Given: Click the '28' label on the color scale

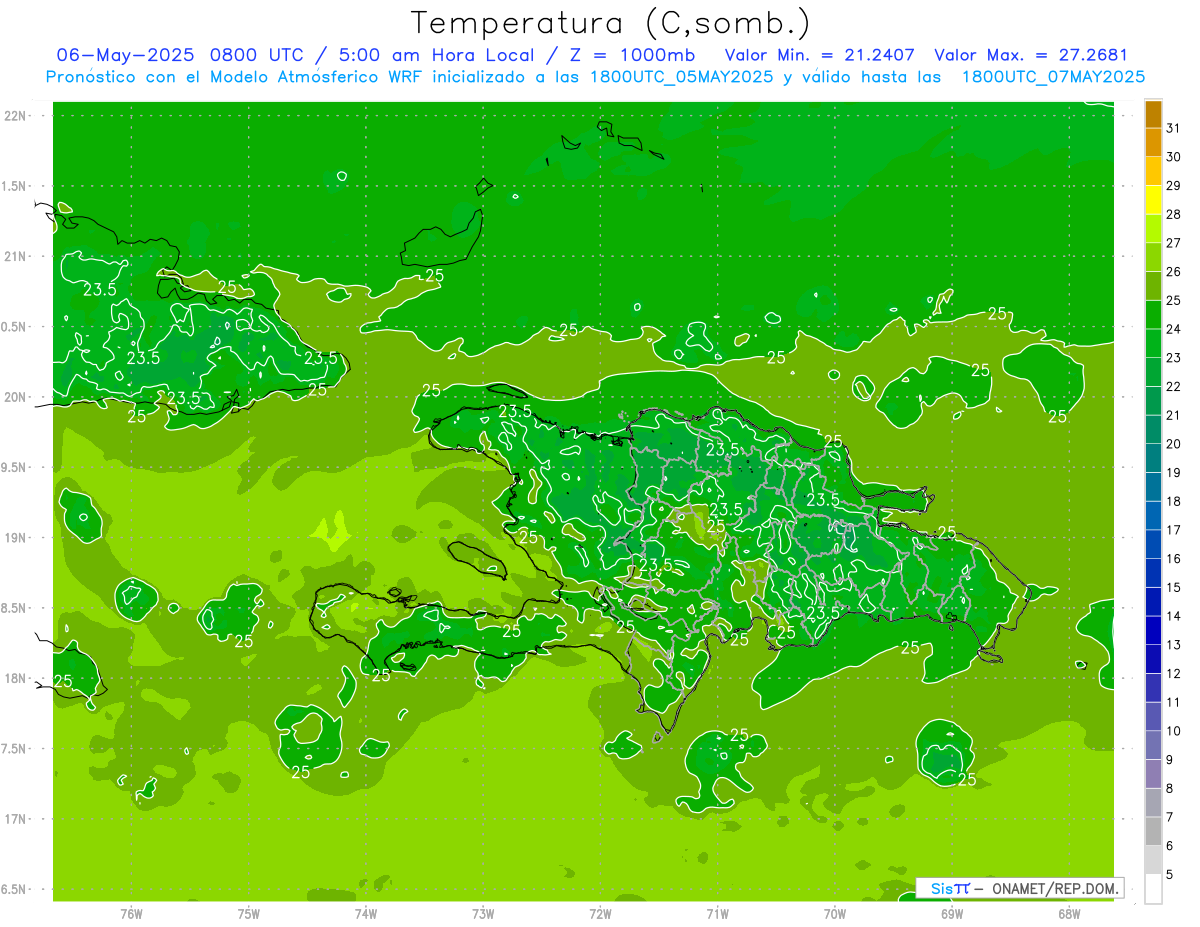Looking at the screenshot, I should (1174, 214).
